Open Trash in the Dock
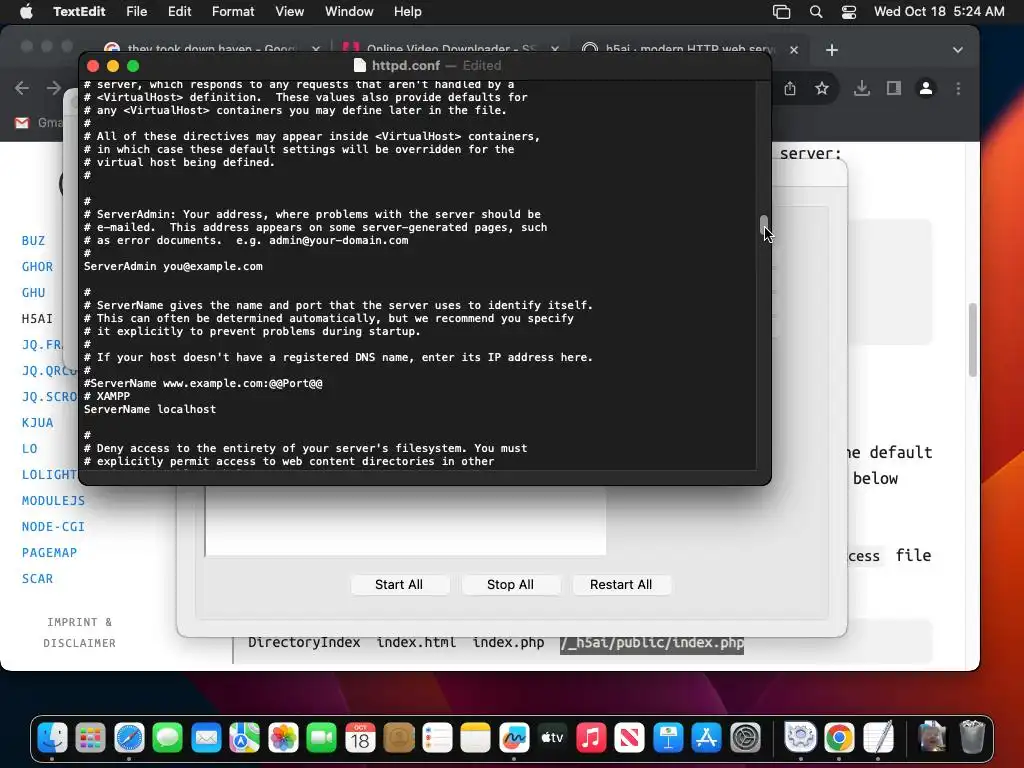The width and height of the screenshot is (1024, 768). [972, 738]
